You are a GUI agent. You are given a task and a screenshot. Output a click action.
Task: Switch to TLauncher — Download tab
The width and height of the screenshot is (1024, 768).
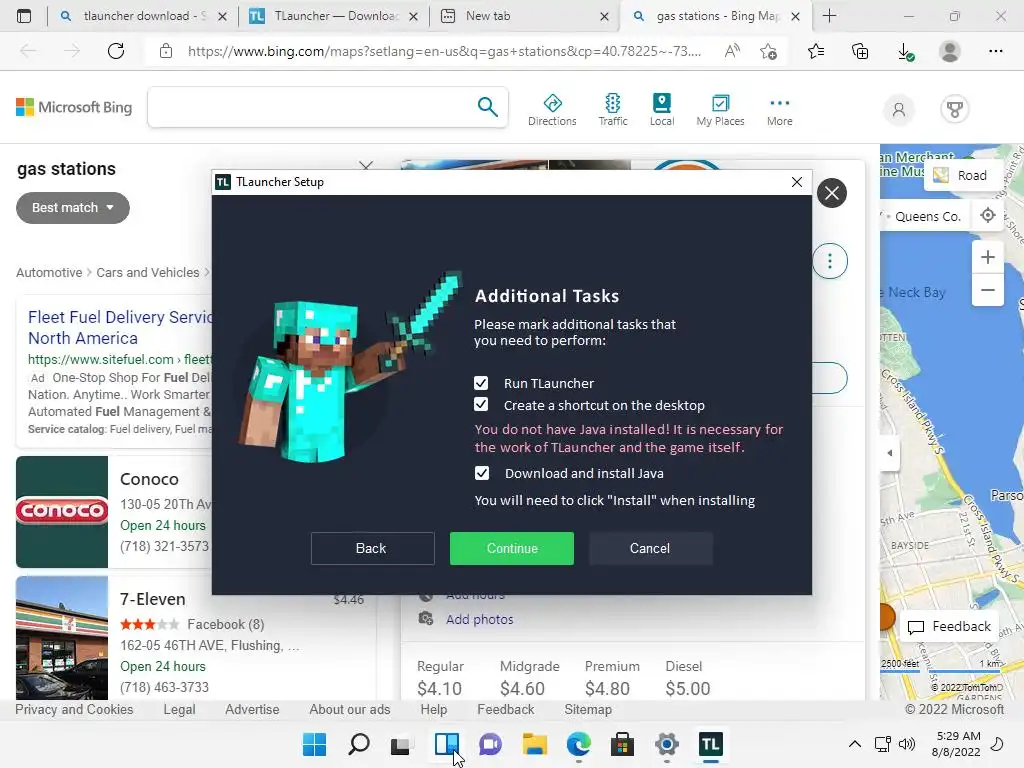pos(333,16)
